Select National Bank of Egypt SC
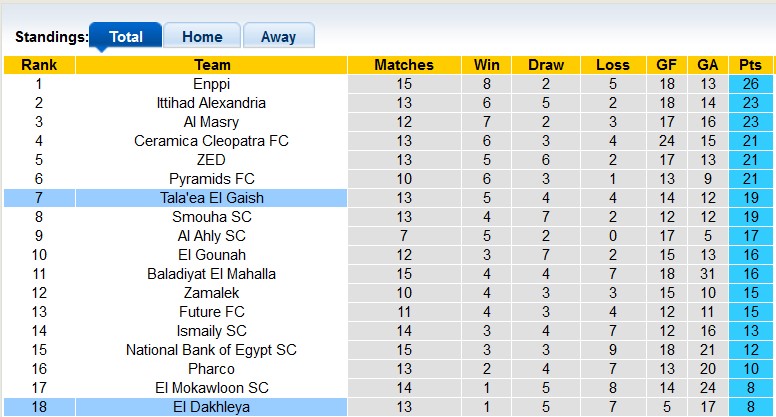The height and width of the screenshot is (417, 776). pos(211,350)
